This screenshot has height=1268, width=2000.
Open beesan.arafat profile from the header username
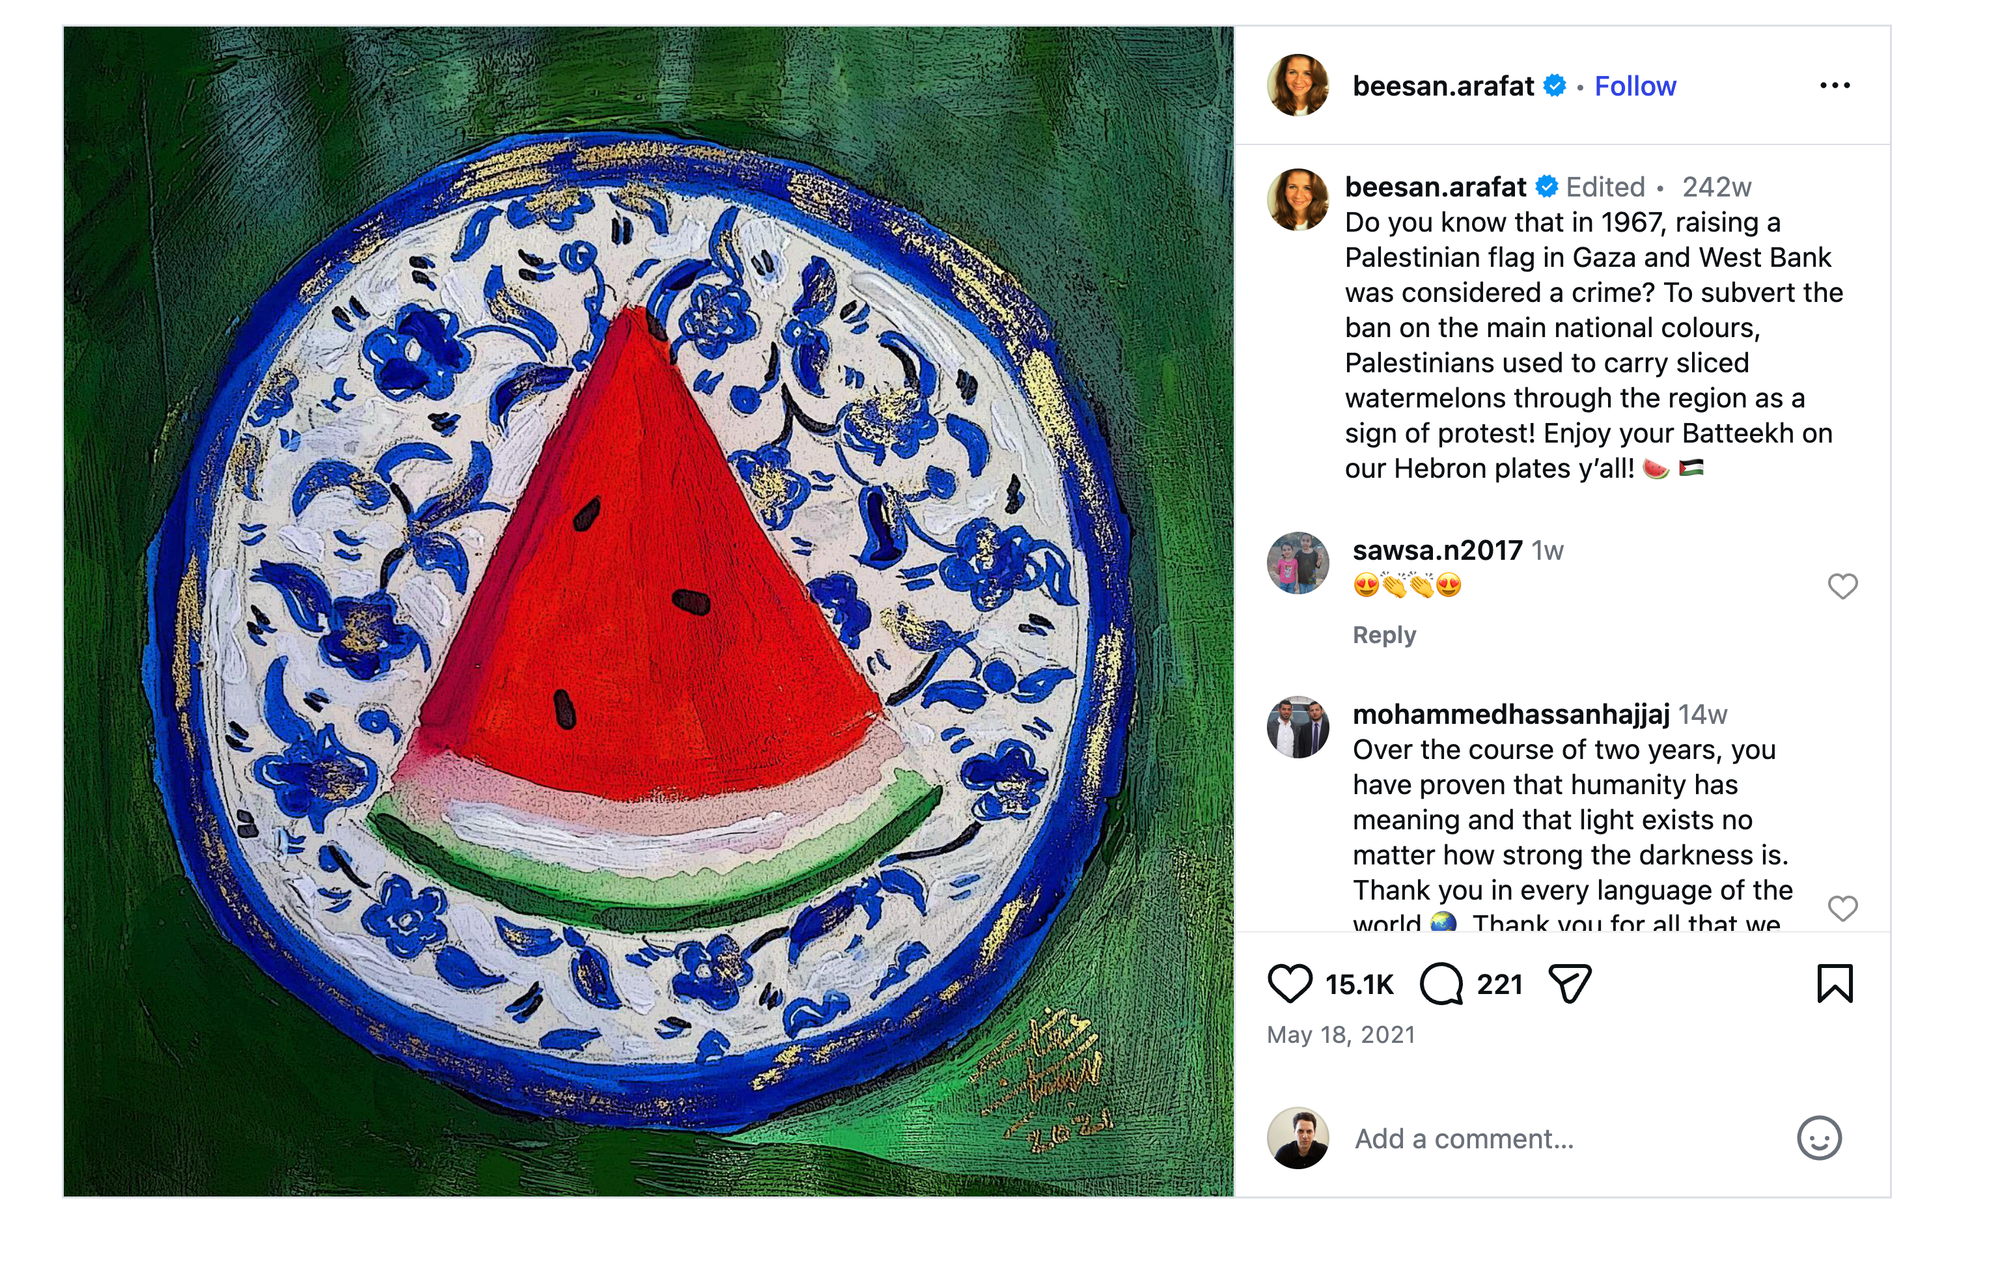(1442, 87)
